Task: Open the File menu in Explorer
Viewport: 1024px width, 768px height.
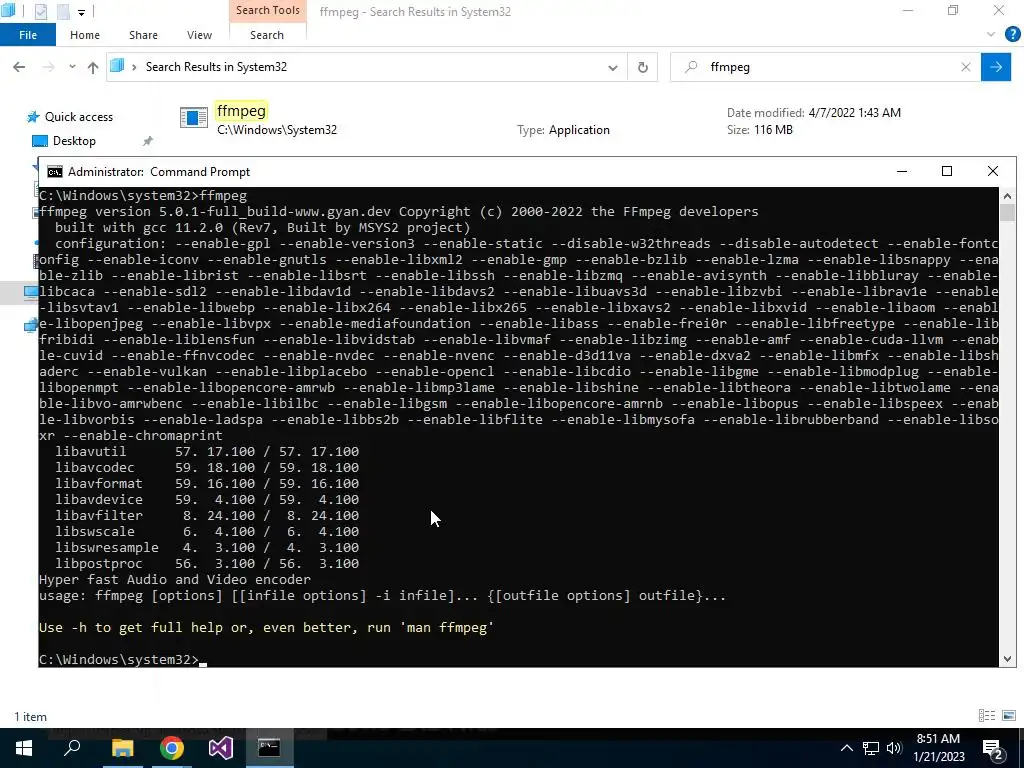Action: [27, 35]
